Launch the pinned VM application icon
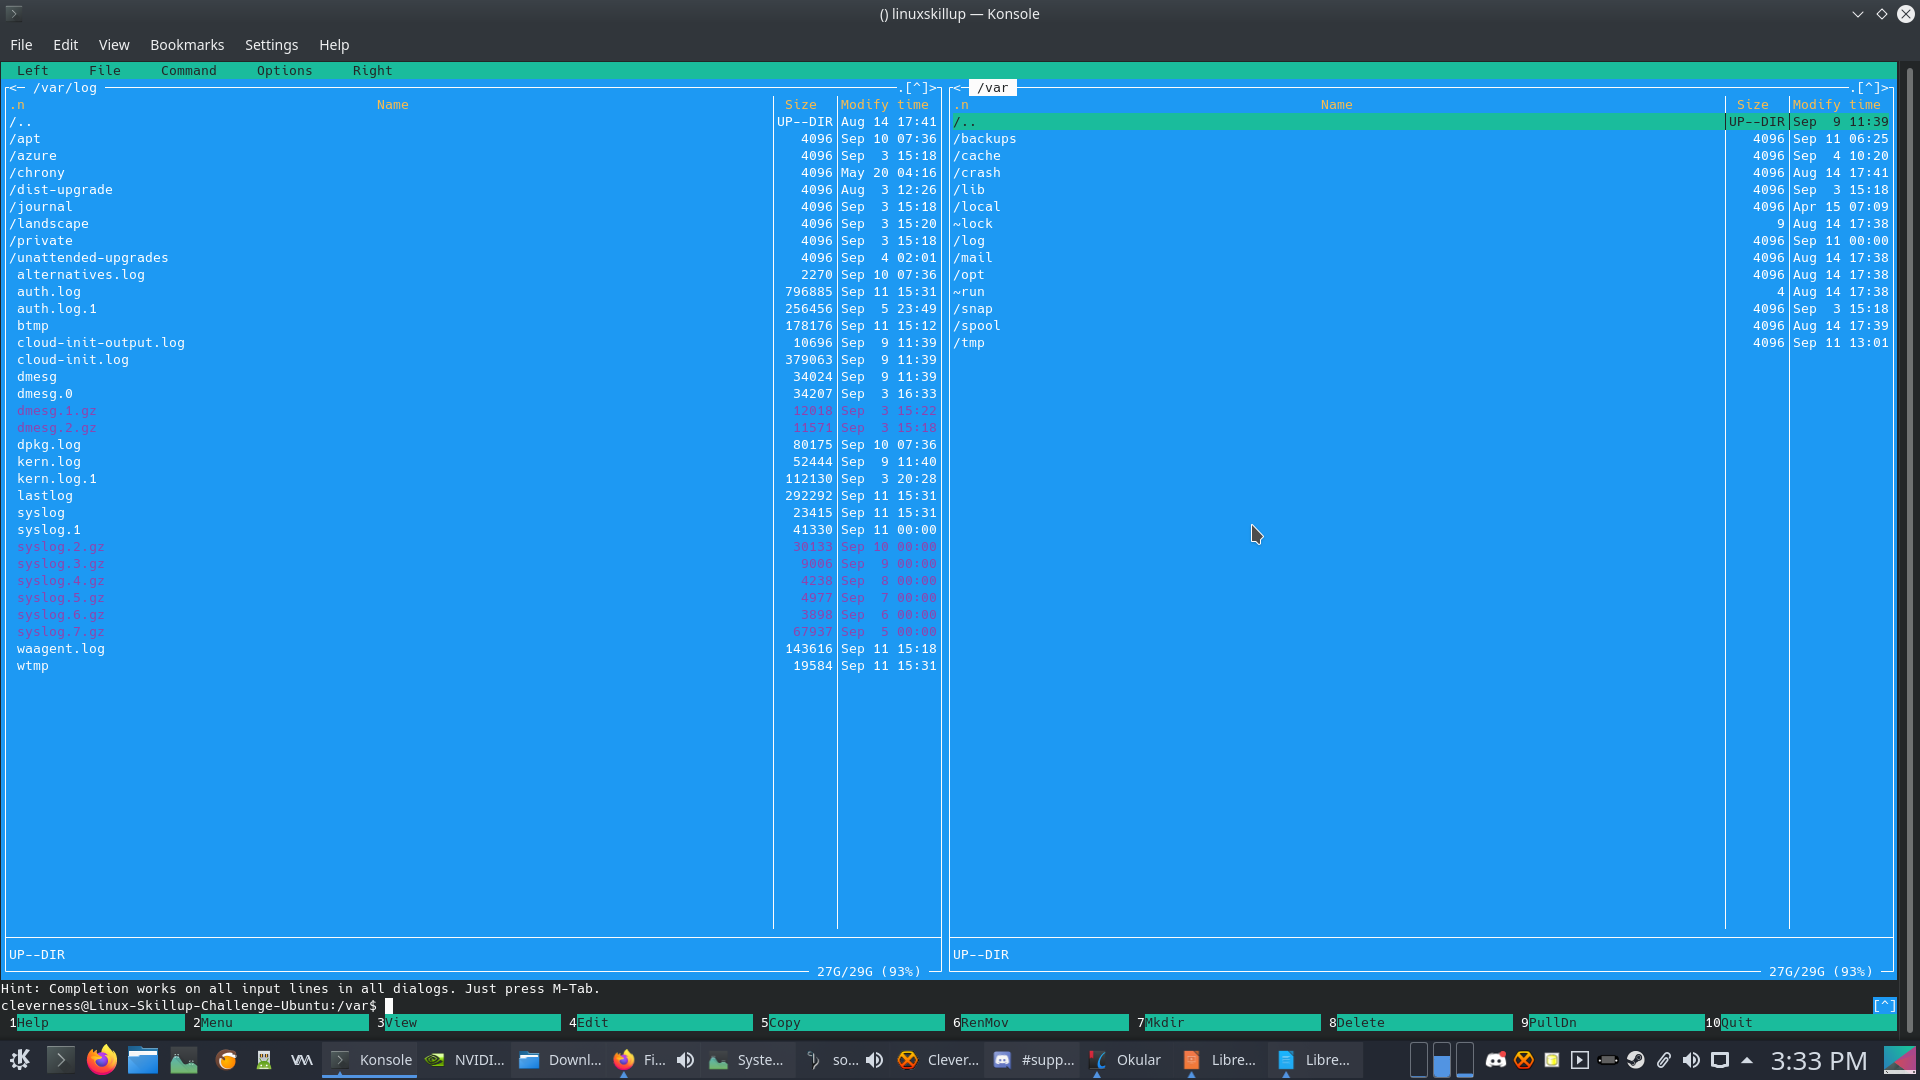This screenshot has height=1080, width=1920. pyautogui.click(x=302, y=1060)
